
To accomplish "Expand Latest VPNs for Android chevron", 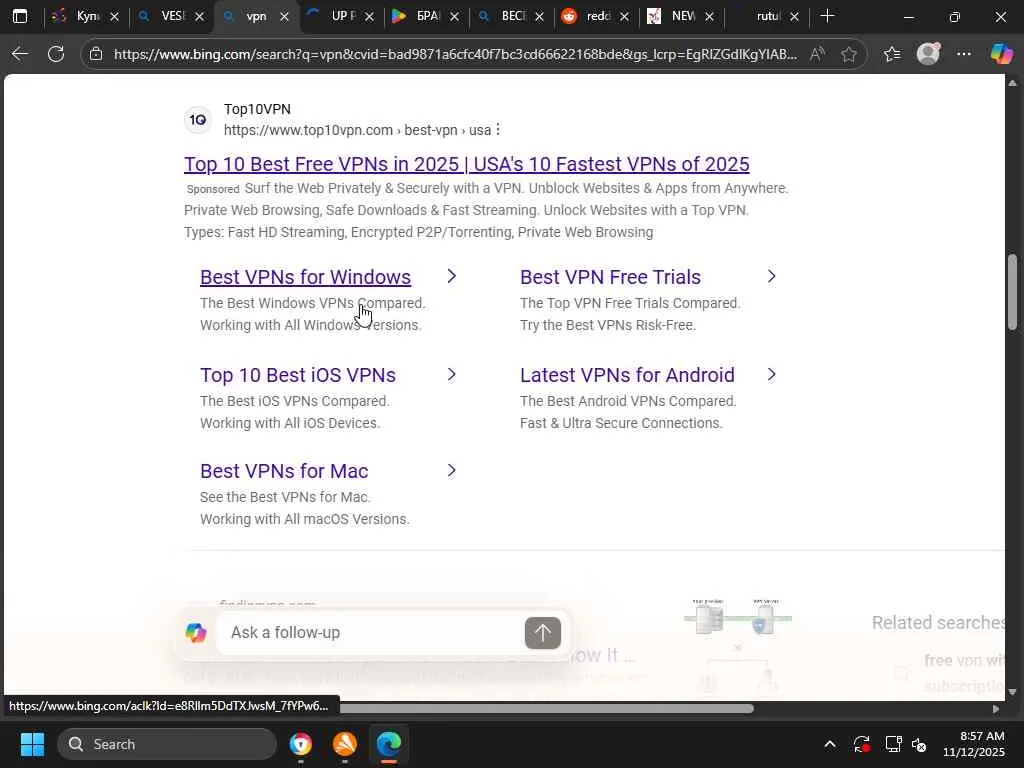I will click(771, 374).
